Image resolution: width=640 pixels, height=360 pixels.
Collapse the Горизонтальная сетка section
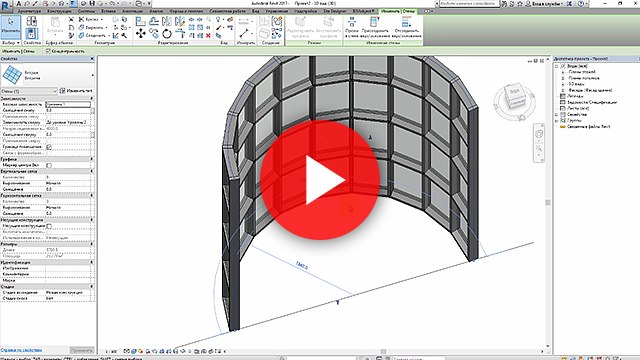91,196
